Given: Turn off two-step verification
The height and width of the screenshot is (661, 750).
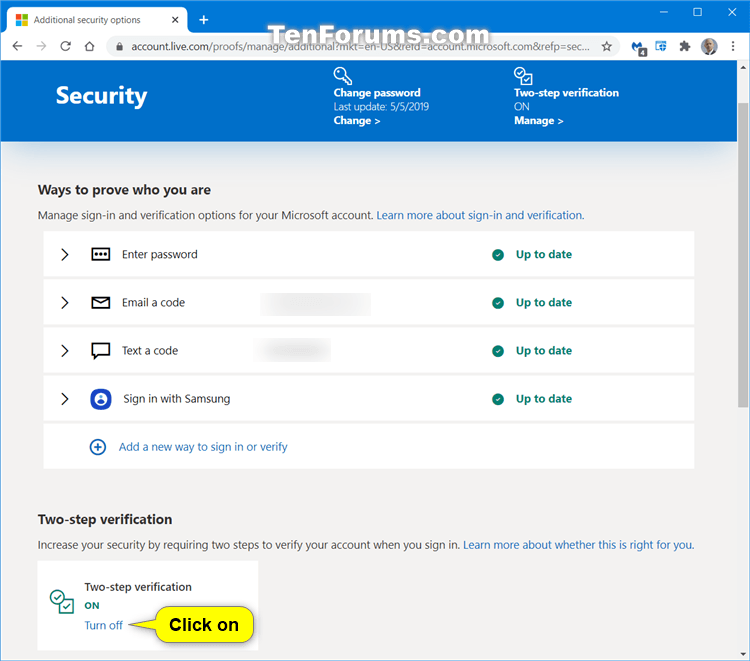Looking at the screenshot, I should [103, 625].
